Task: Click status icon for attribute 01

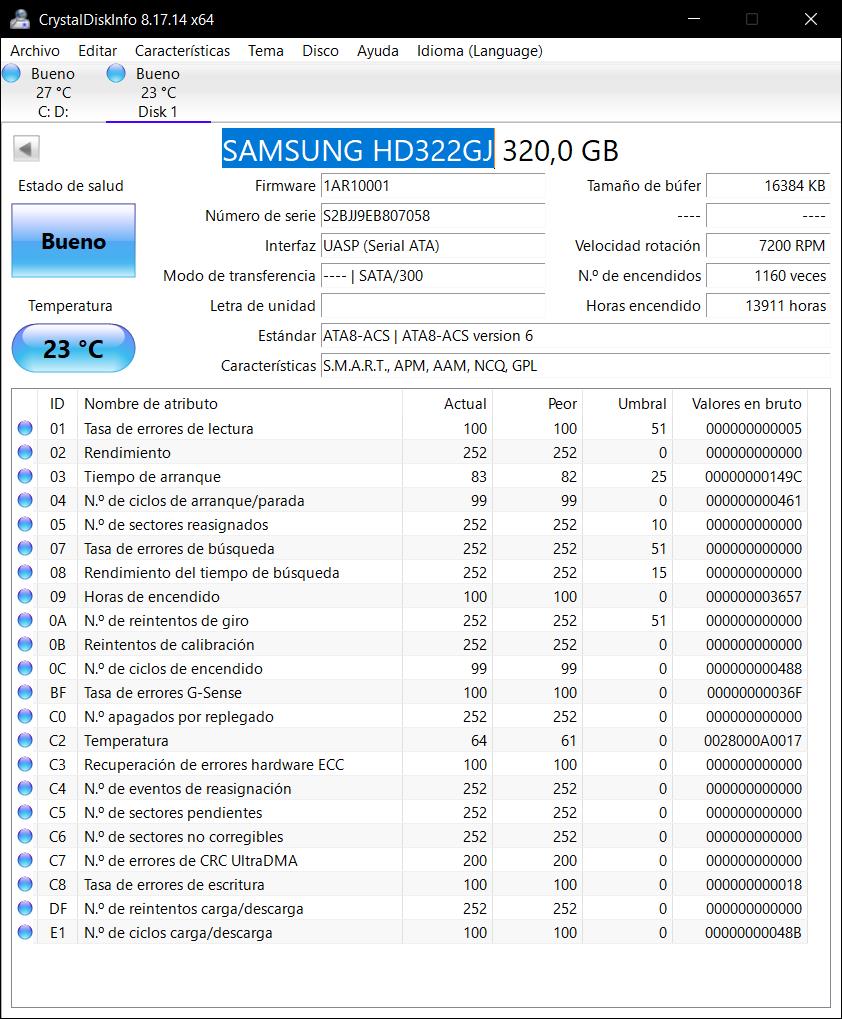Action: point(25,428)
